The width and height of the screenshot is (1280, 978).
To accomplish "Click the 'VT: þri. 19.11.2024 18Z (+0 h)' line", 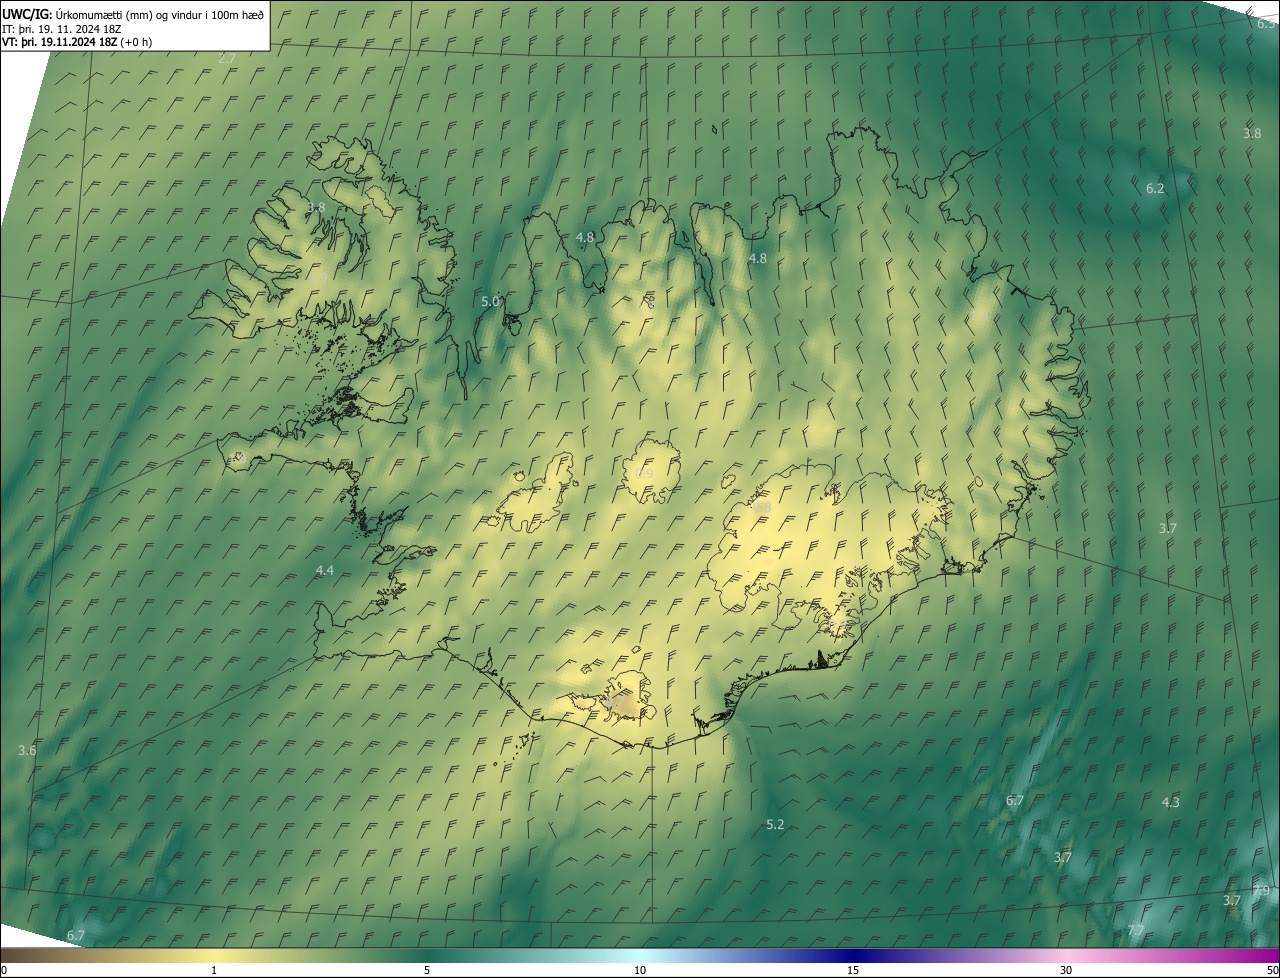I will pos(77,42).
